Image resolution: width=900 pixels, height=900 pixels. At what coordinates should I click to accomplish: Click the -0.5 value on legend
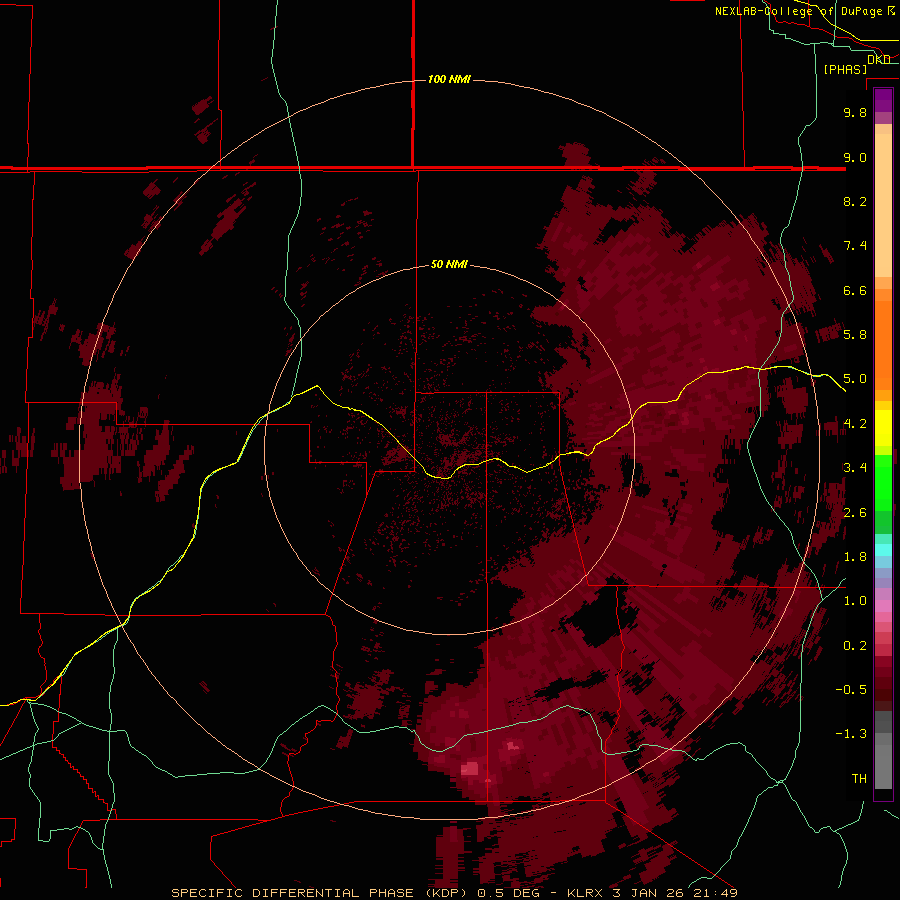(851, 690)
